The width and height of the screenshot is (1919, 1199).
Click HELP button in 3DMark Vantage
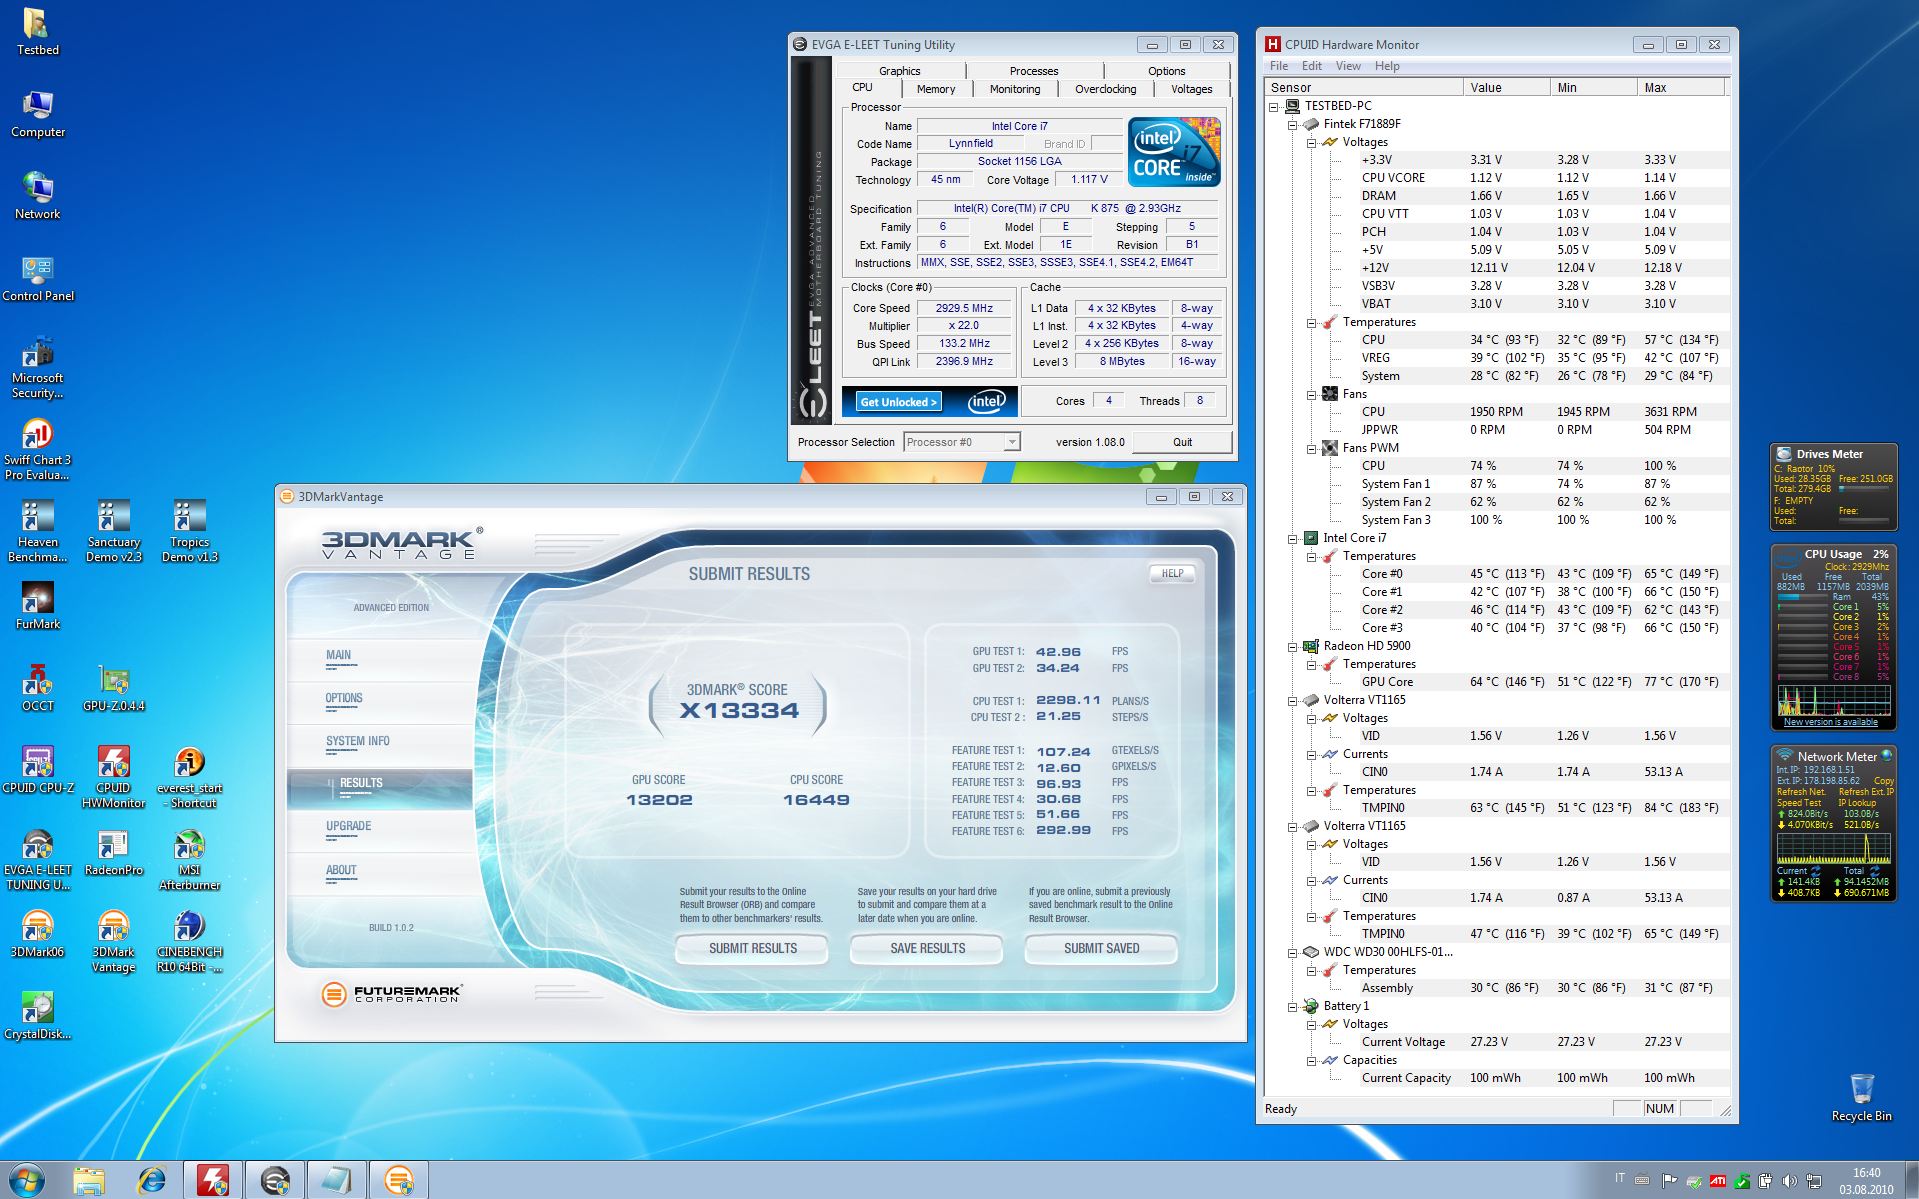(x=1172, y=574)
